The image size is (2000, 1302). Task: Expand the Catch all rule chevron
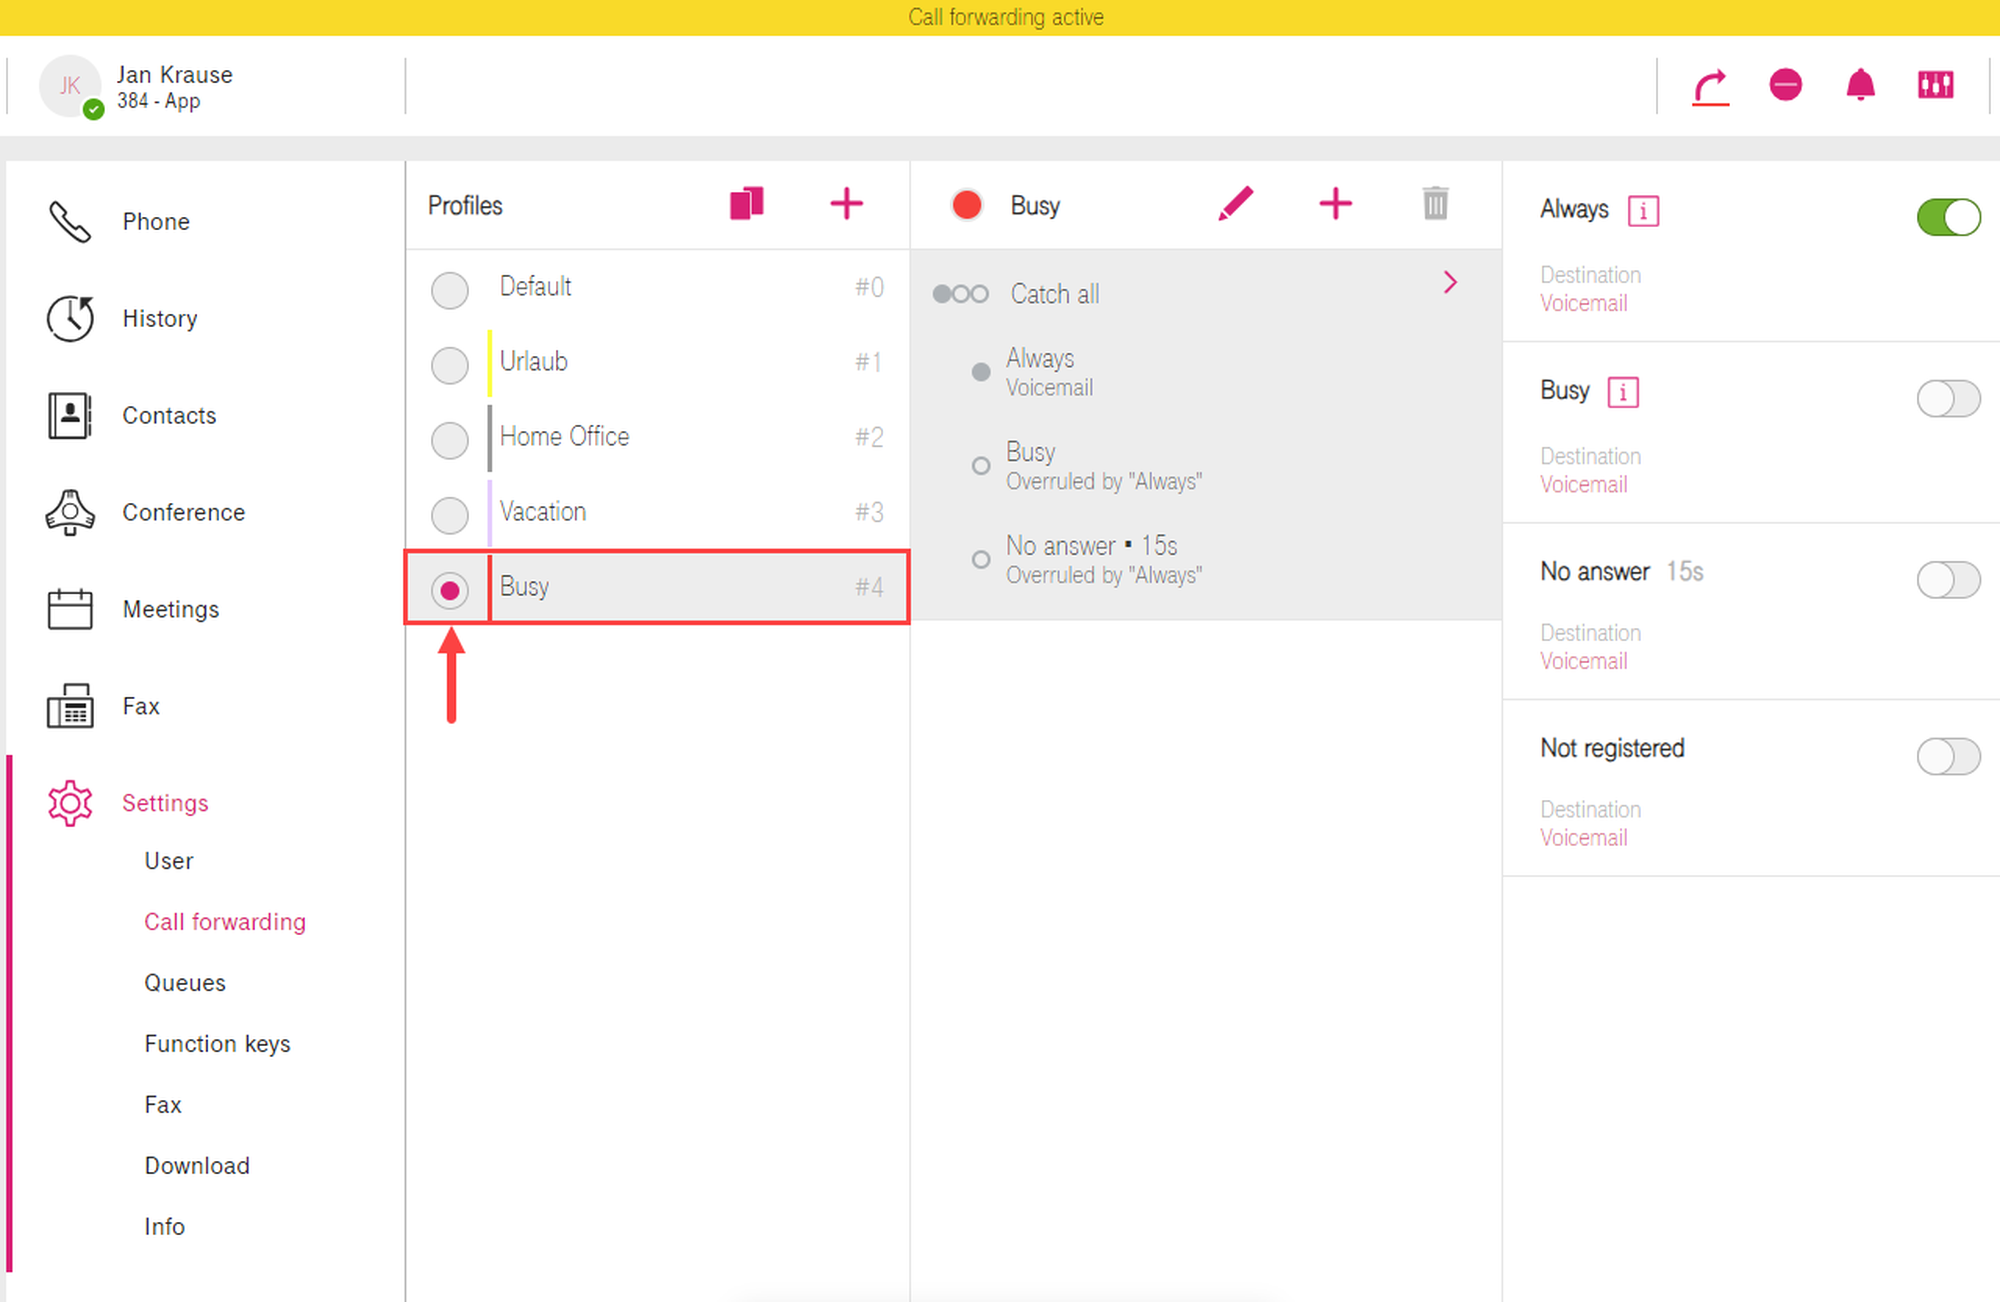tap(1450, 283)
